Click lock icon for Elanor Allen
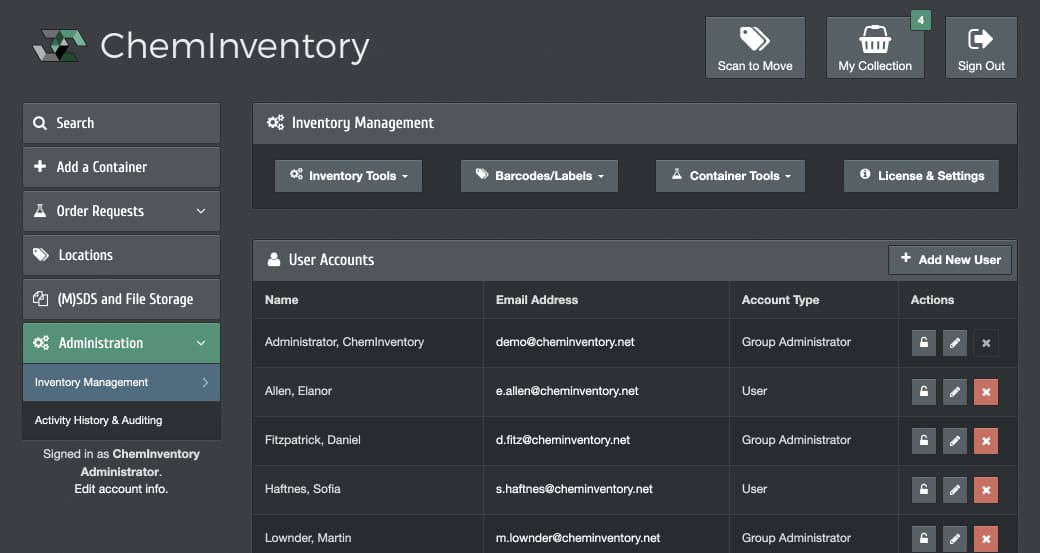 coord(923,392)
